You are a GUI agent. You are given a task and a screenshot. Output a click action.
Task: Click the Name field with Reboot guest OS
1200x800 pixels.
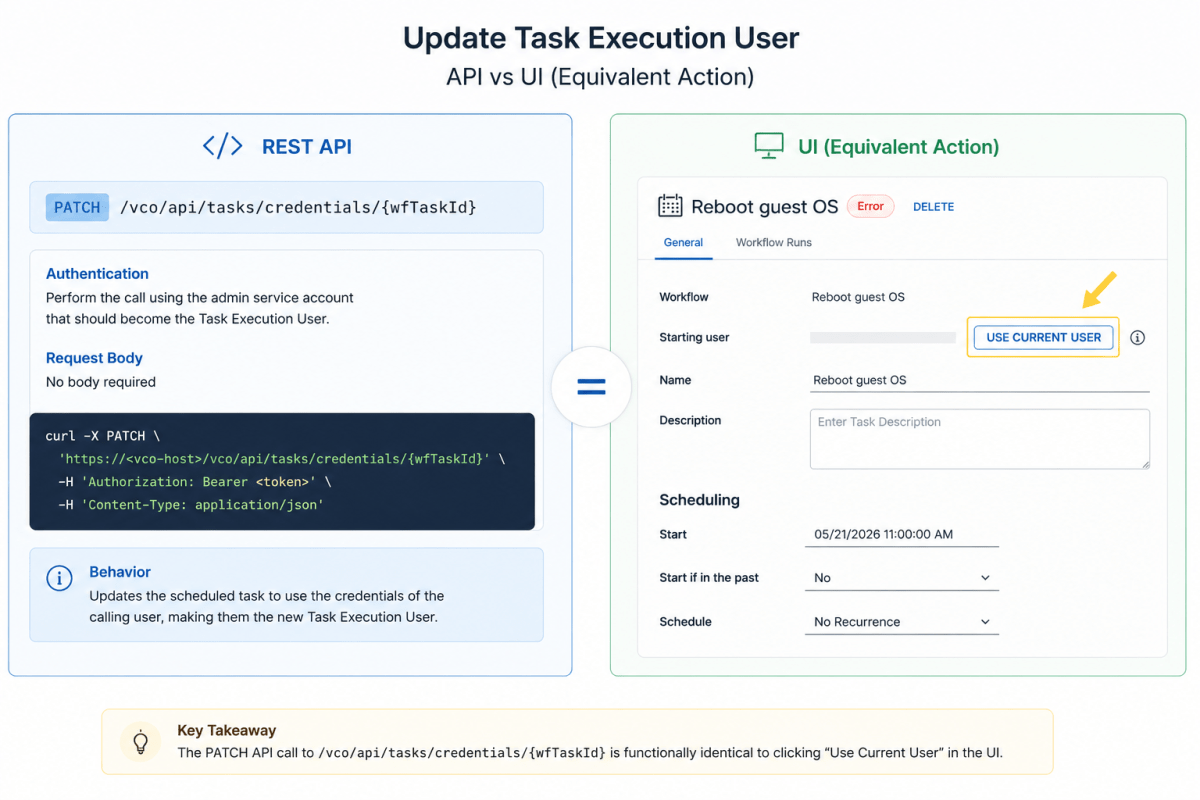tap(979, 380)
